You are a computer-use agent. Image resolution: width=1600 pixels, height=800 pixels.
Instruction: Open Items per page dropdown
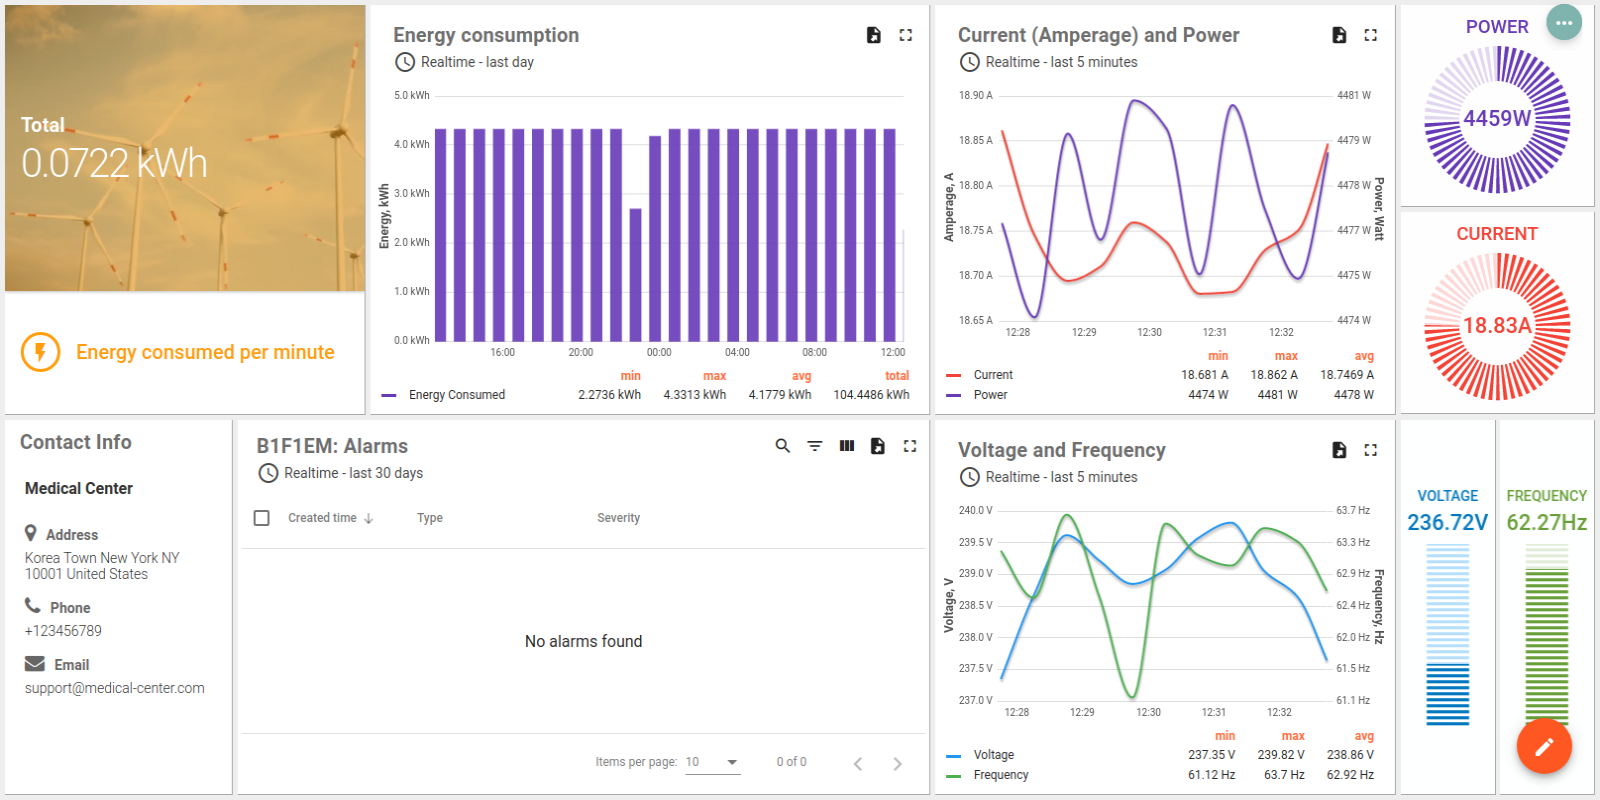pyautogui.click(x=713, y=762)
